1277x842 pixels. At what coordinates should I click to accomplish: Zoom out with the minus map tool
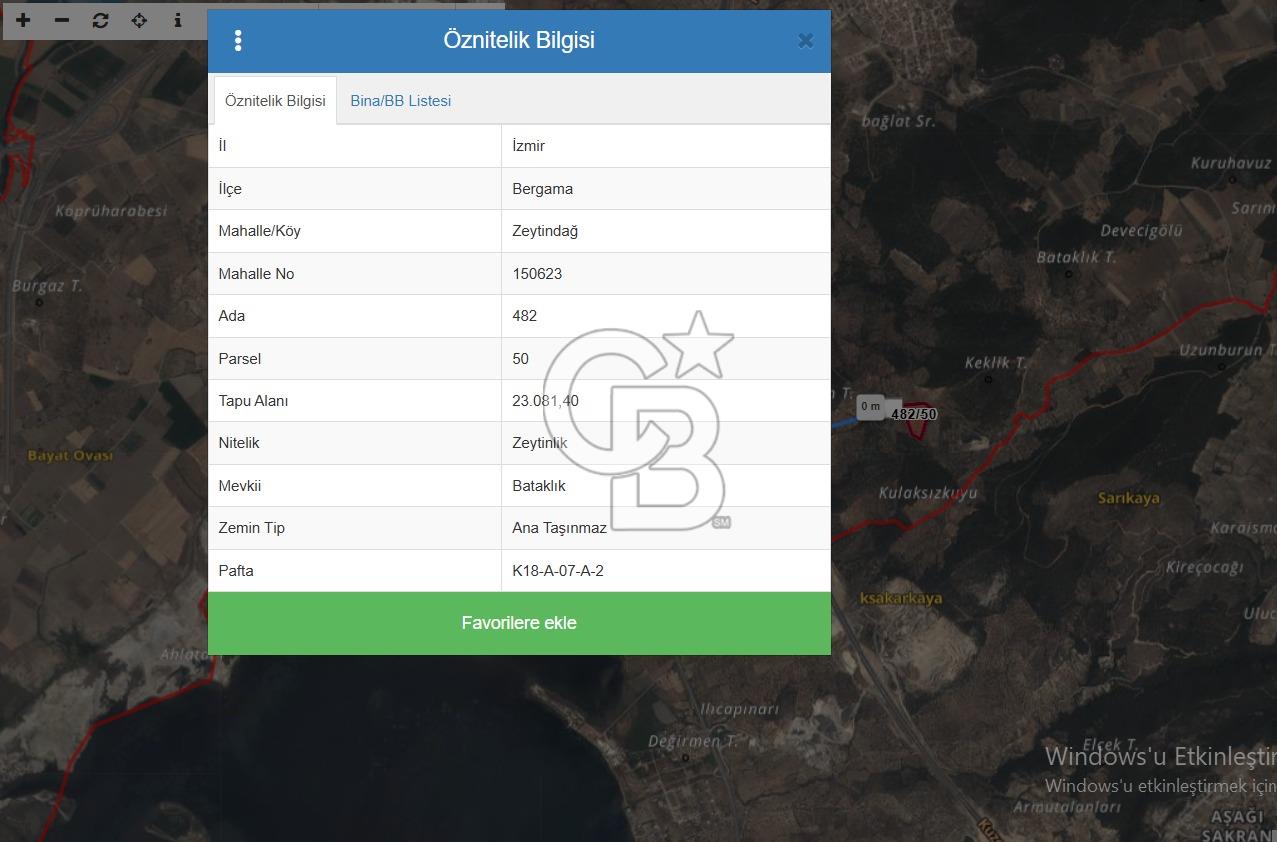pos(62,20)
